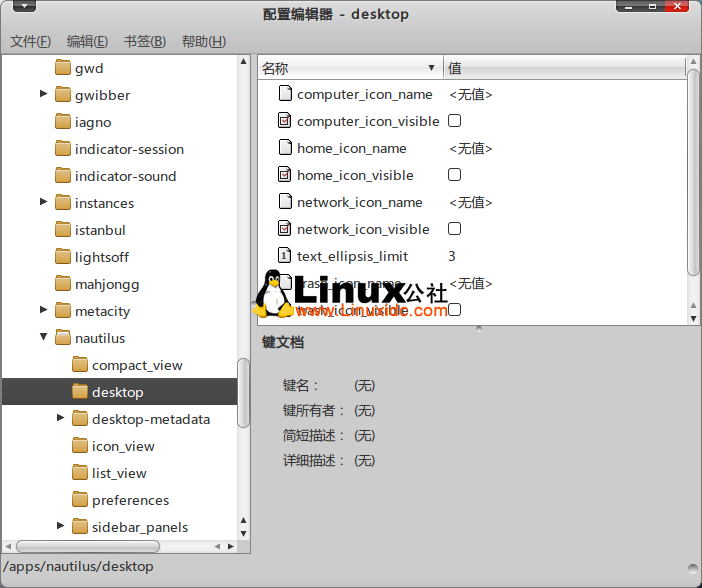
Task: Open the 文件(F) menu
Action: [x=30, y=42]
